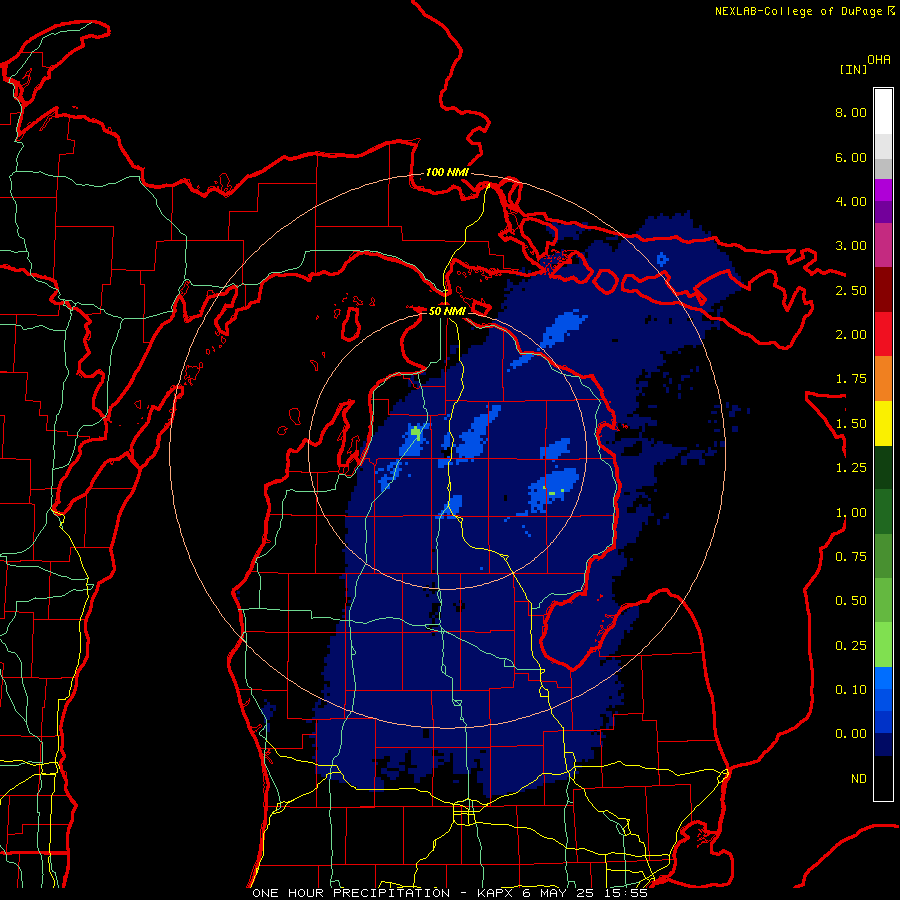
Task: Pick the green swatch beside 1.00
Action: point(883,512)
